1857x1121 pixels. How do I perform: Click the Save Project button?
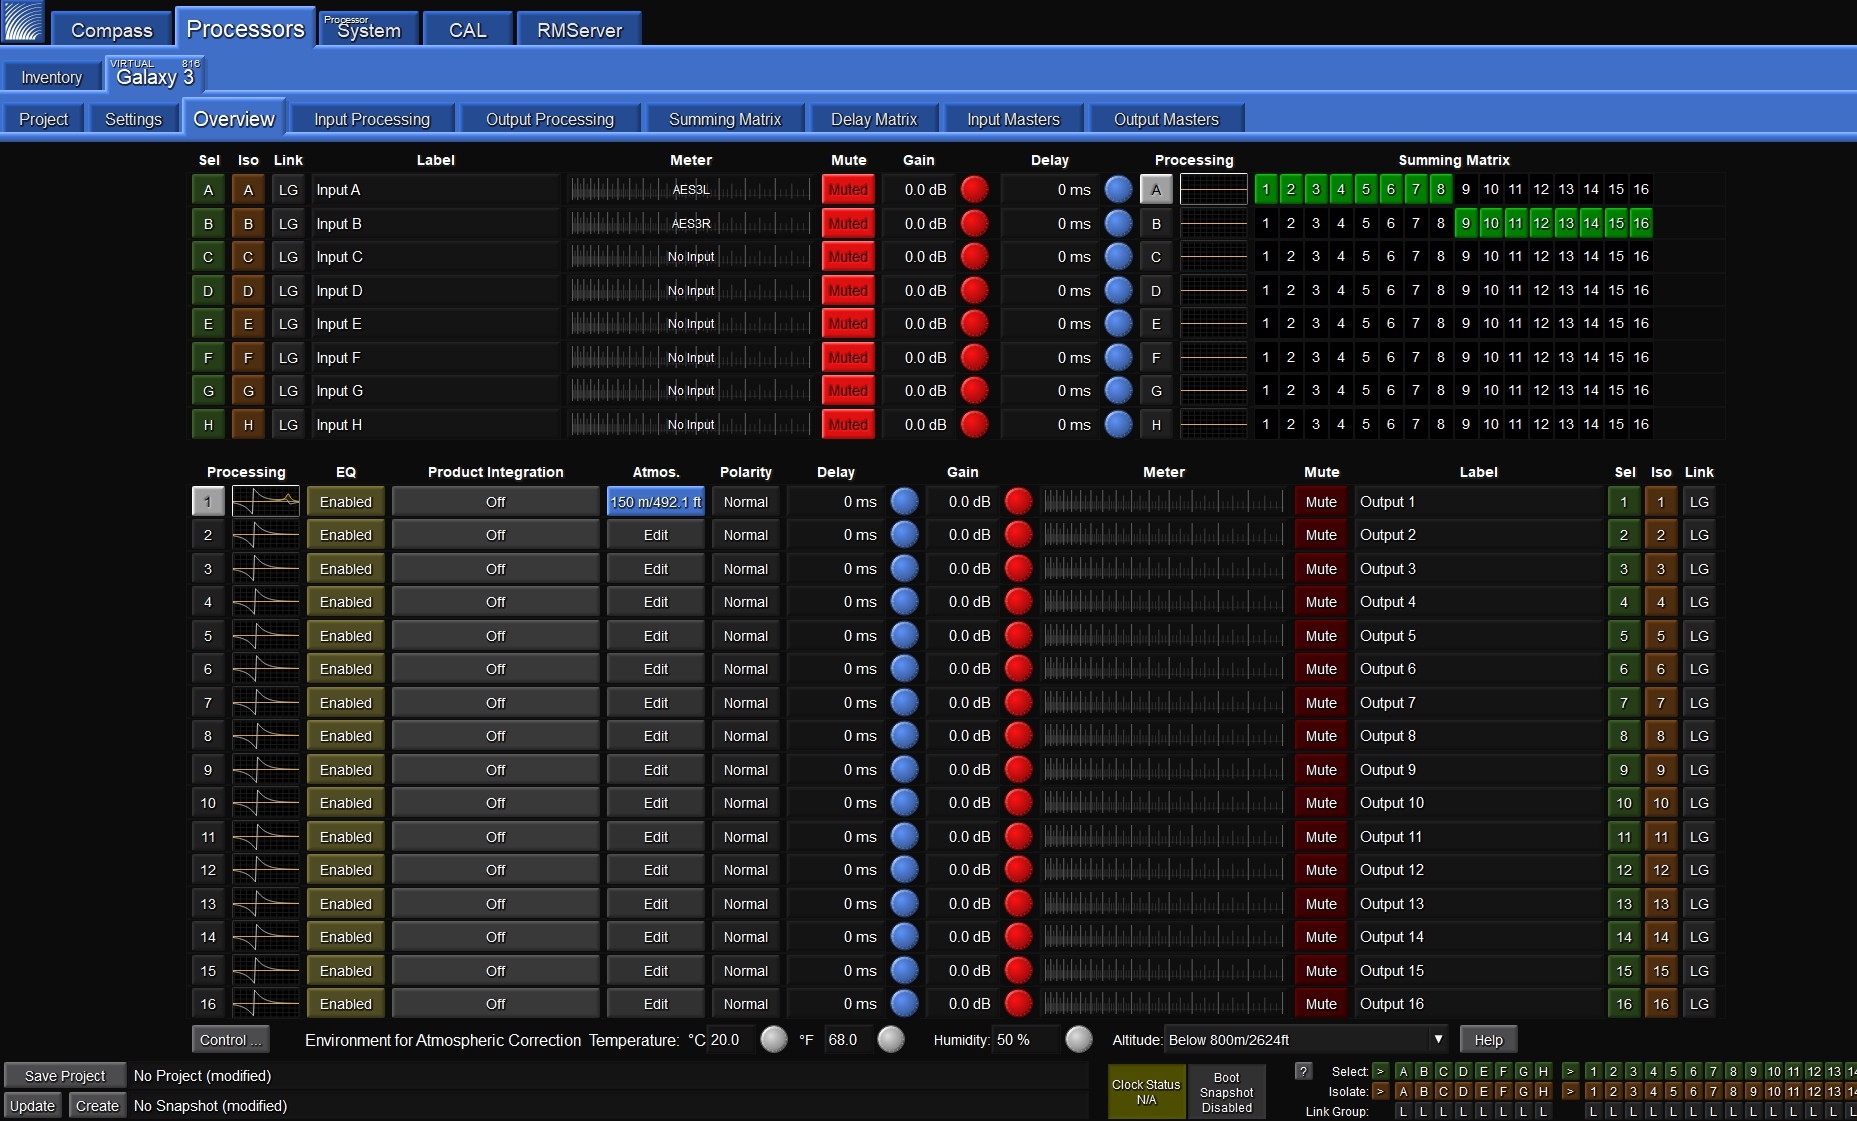point(65,1076)
